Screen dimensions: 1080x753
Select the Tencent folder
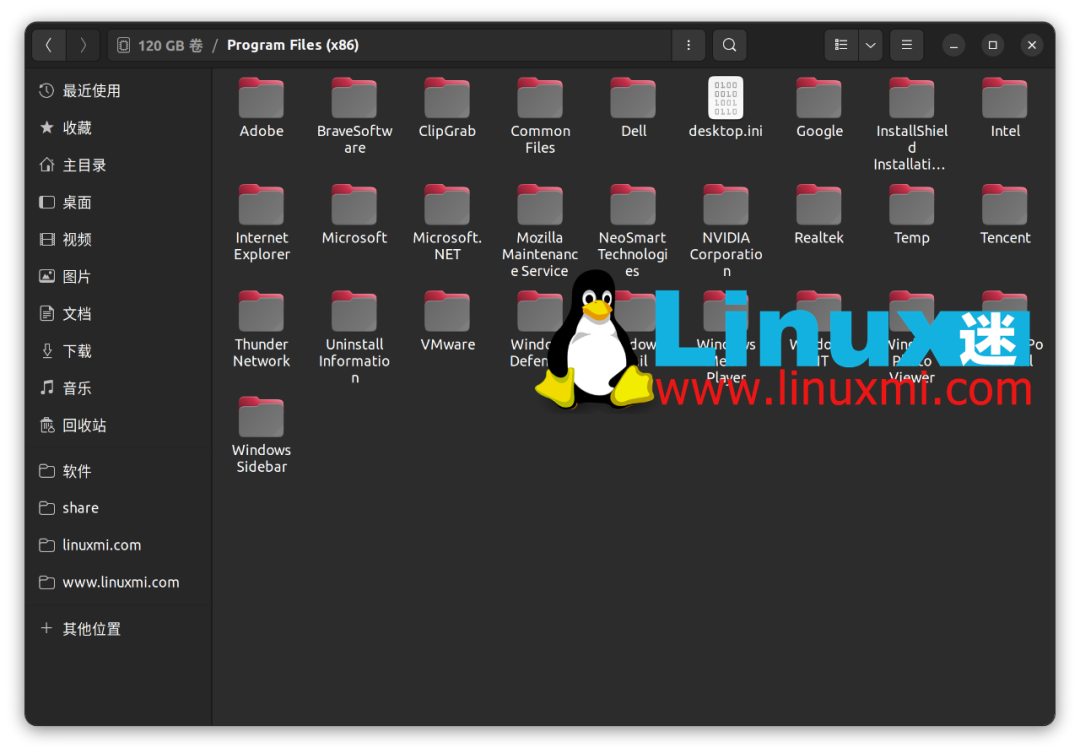(x=1005, y=215)
